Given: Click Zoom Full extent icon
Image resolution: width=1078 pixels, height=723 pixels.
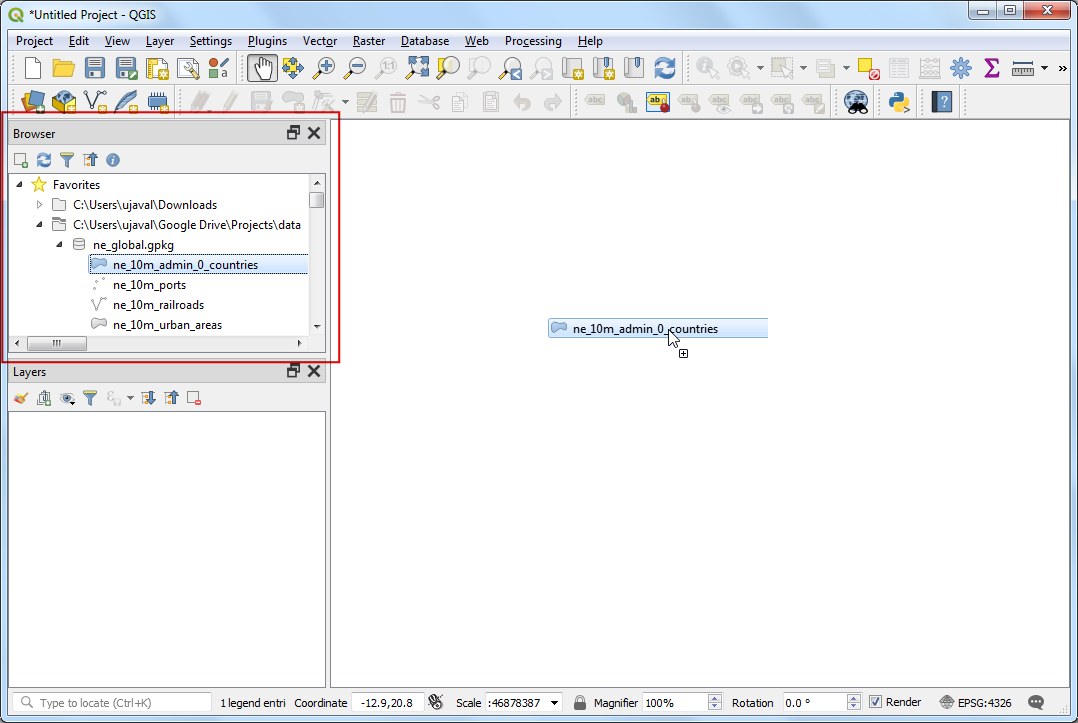Looking at the screenshot, I should point(417,68).
